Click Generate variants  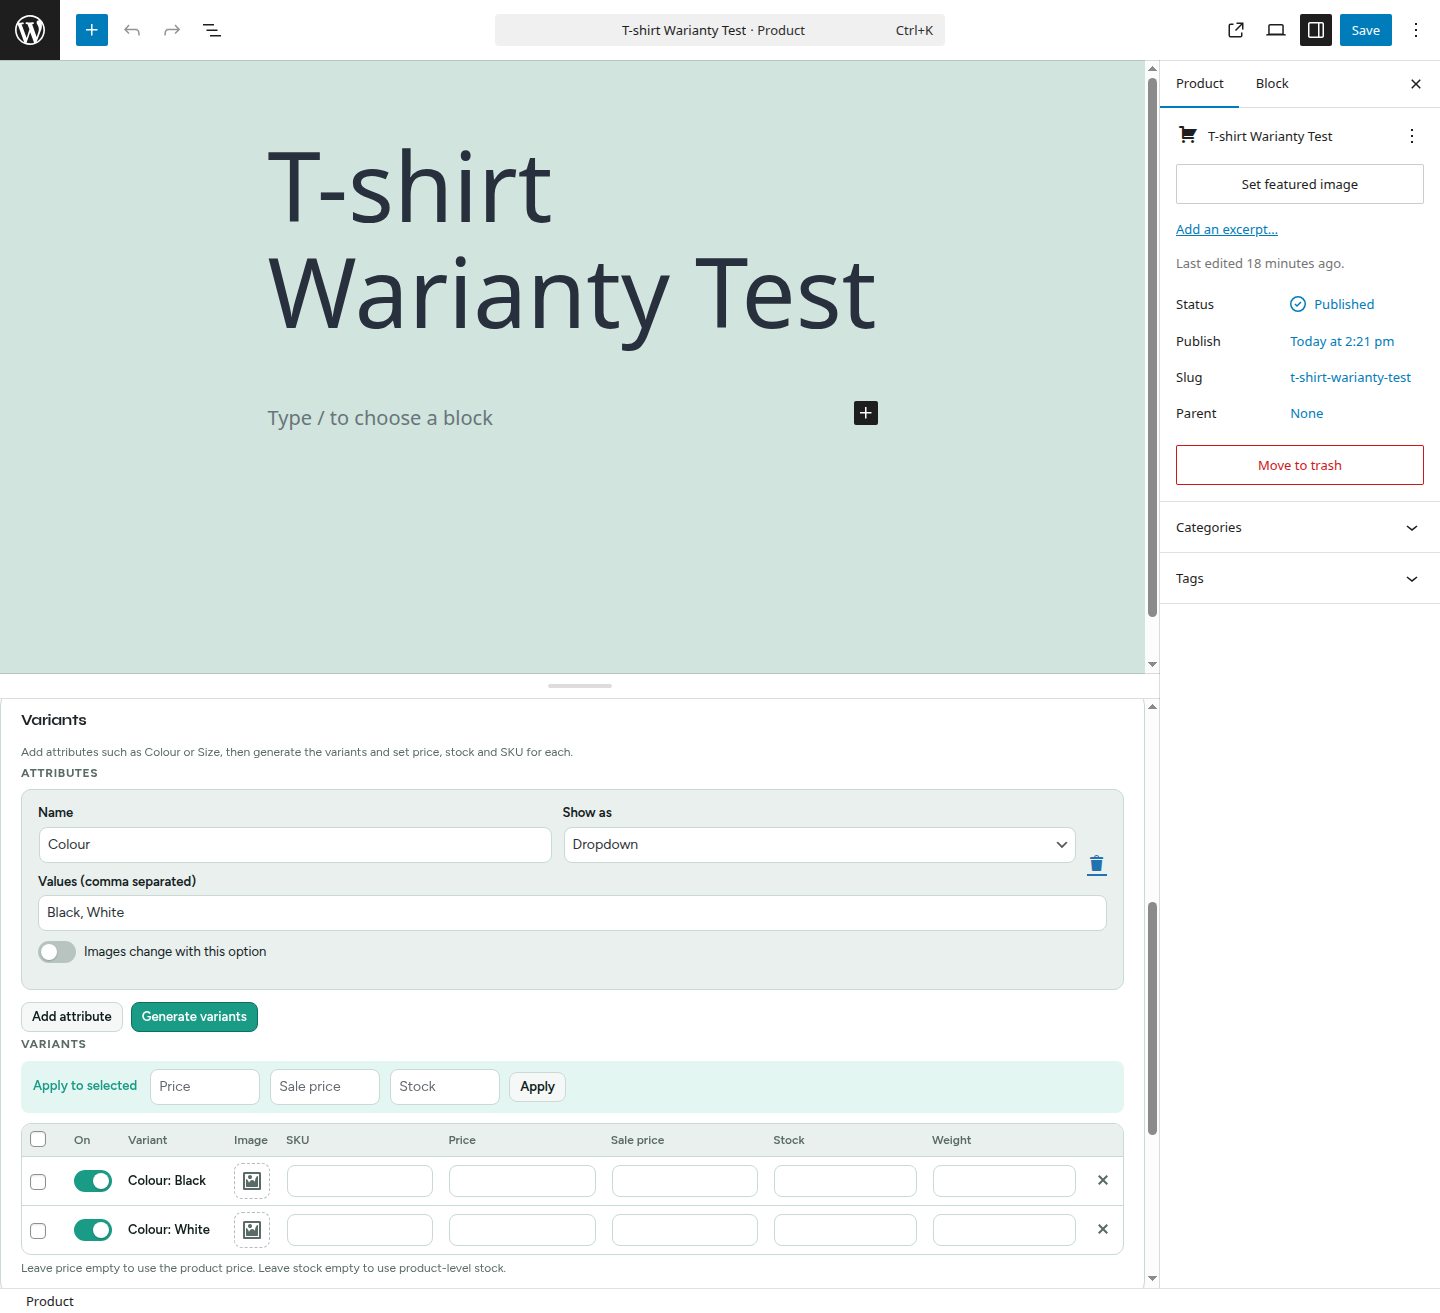point(194,1017)
